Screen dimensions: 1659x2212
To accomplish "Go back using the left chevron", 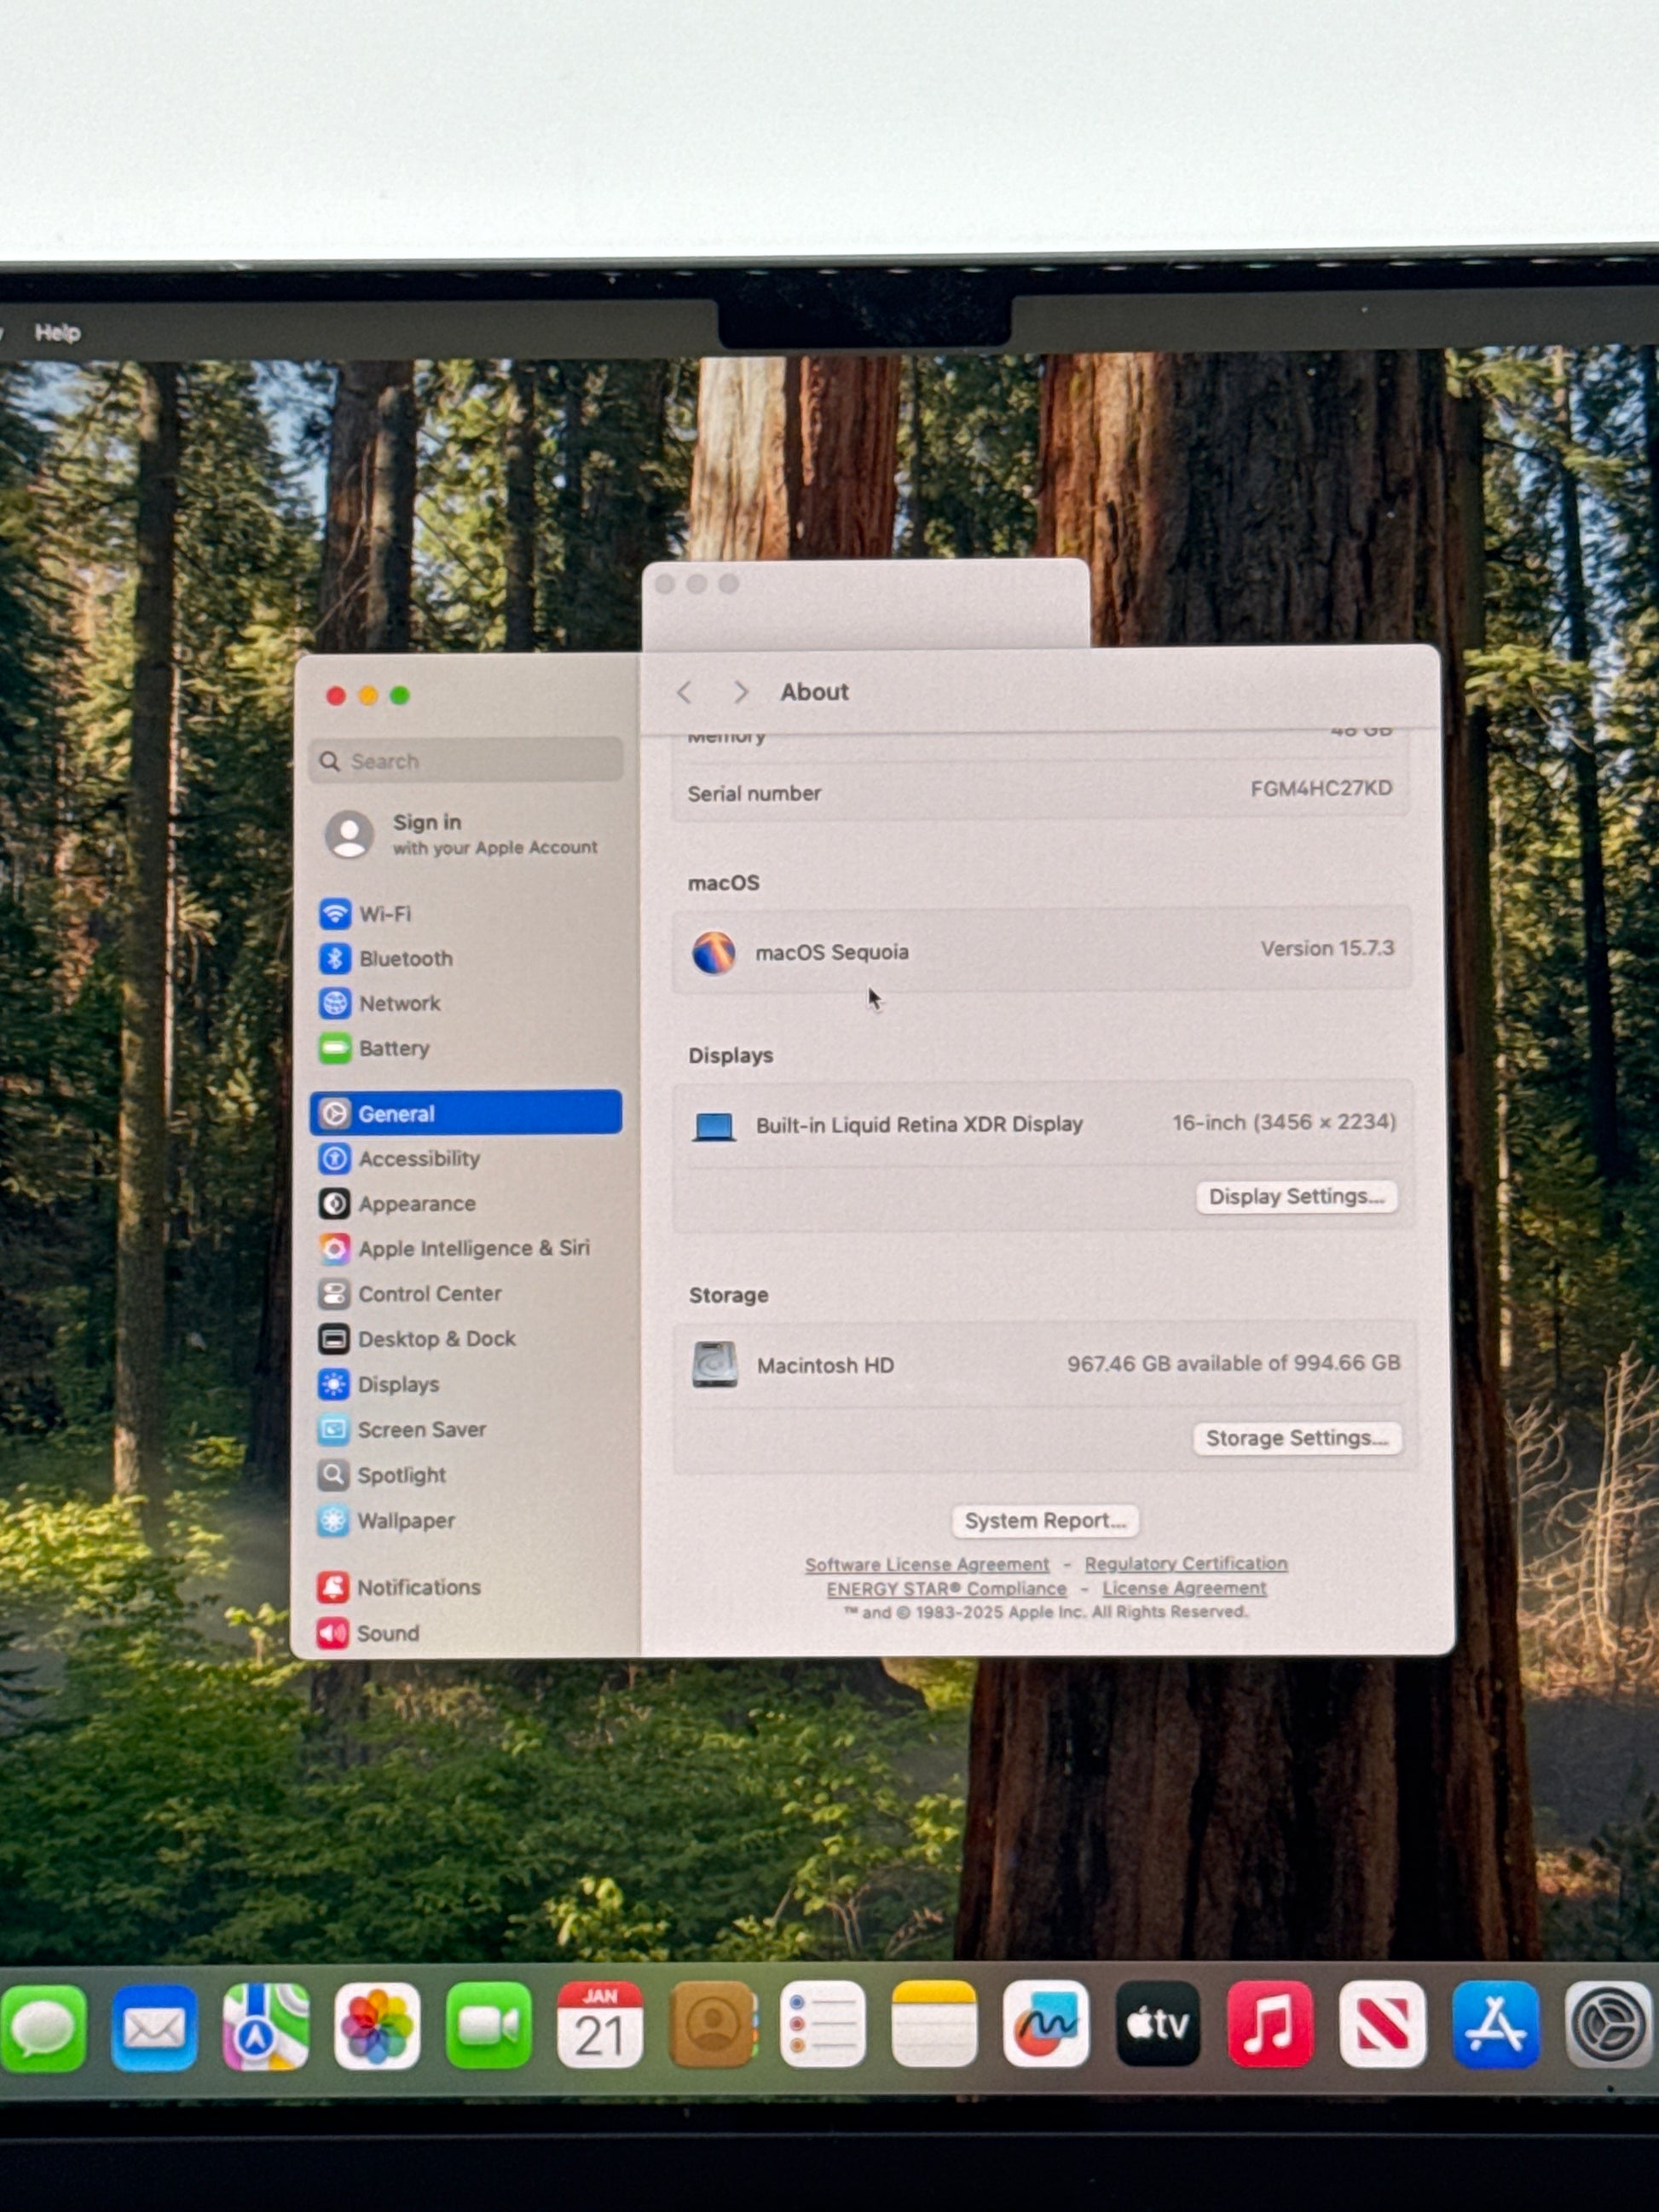I will tap(685, 692).
